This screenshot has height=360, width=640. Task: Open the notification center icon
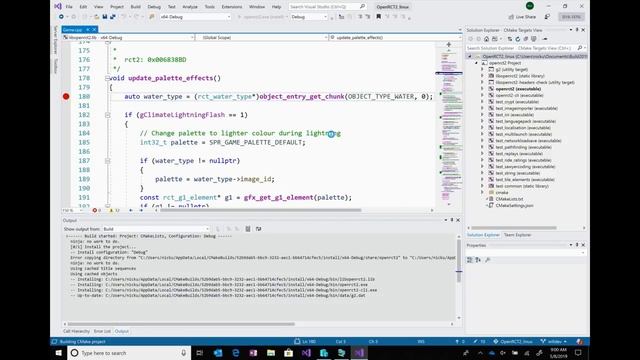[x=578, y=353]
